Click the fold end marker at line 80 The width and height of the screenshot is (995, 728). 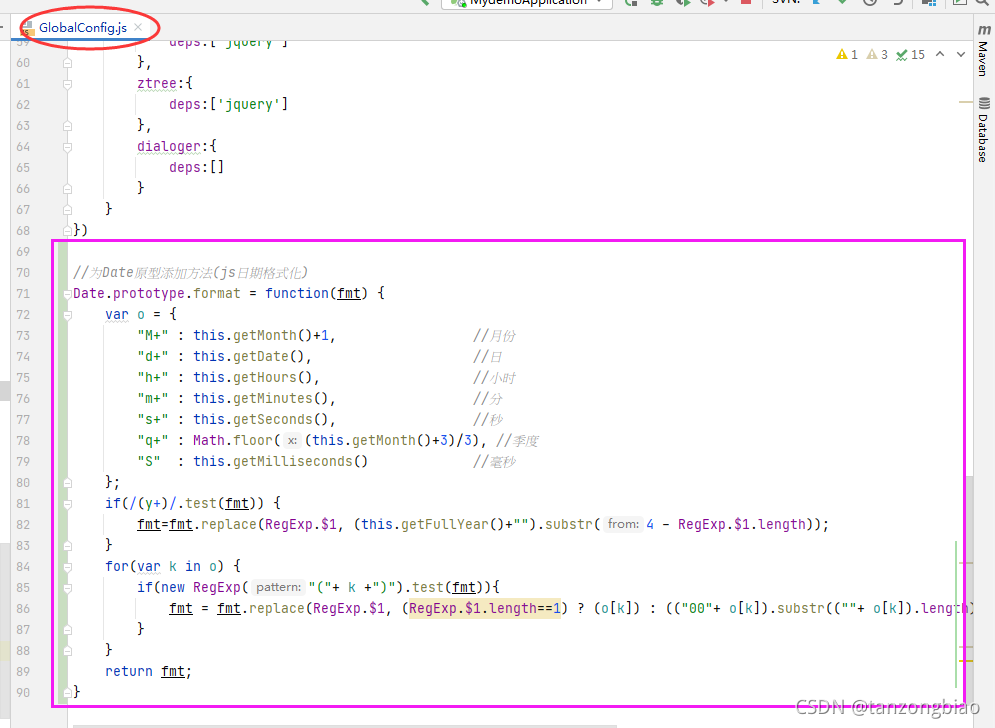tap(67, 483)
